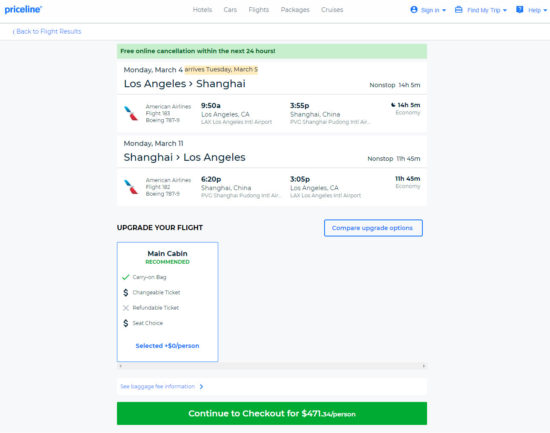The height and width of the screenshot is (433, 550).
Task: Click American Airlines logo for Flight 183
Action: tap(131, 113)
